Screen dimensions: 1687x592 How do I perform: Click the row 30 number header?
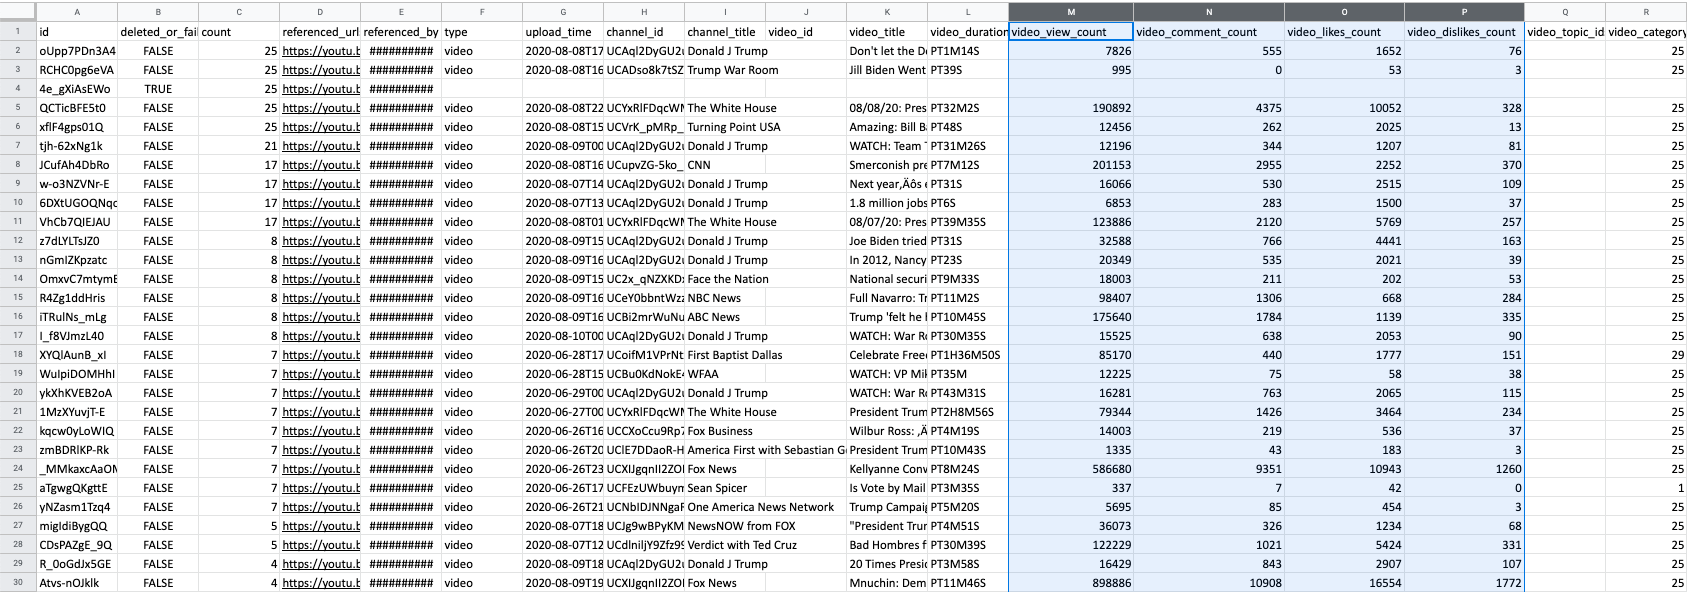[x=18, y=583]
